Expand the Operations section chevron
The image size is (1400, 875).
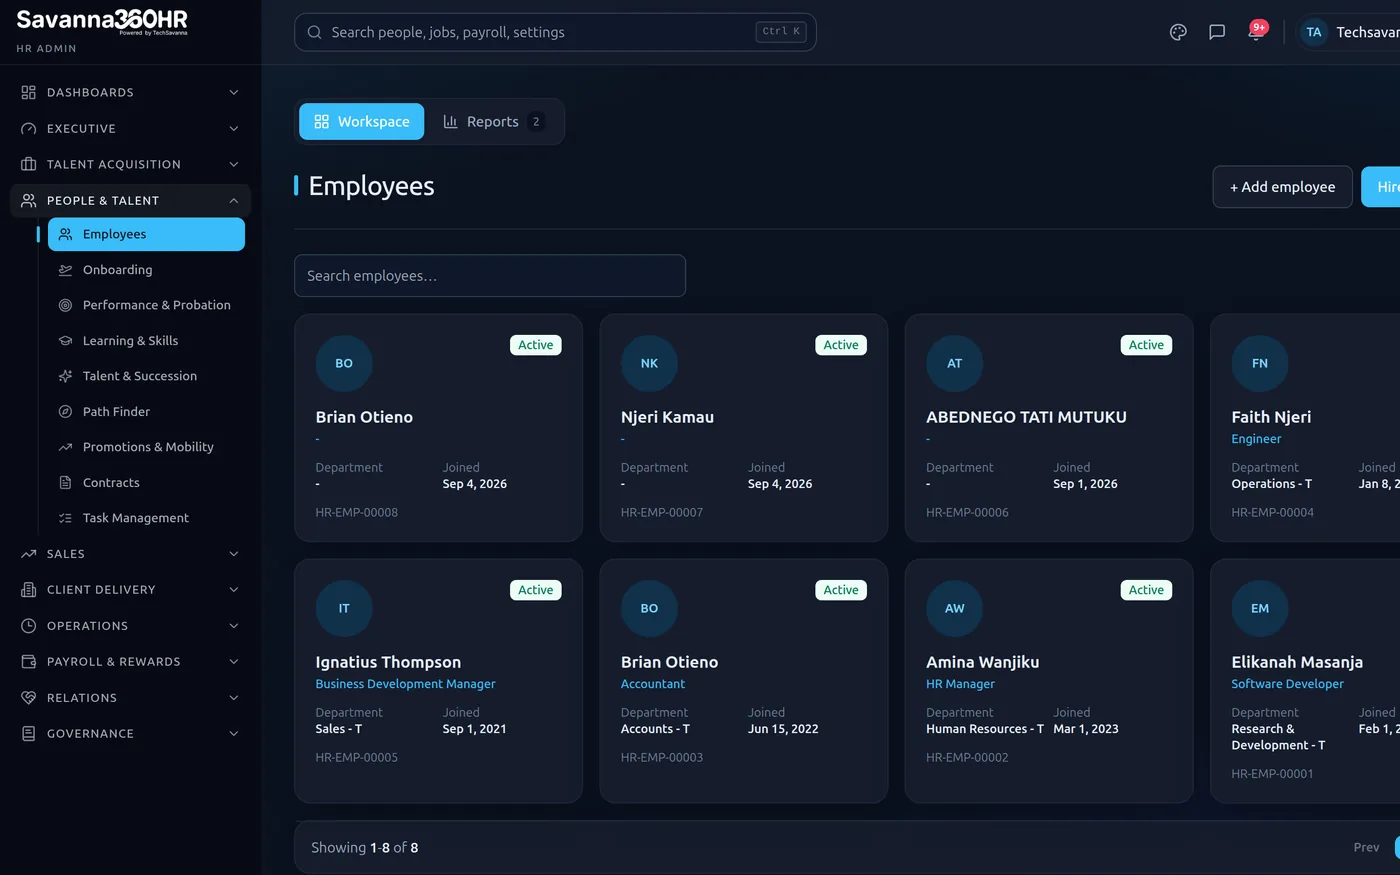tap(234, 626)
